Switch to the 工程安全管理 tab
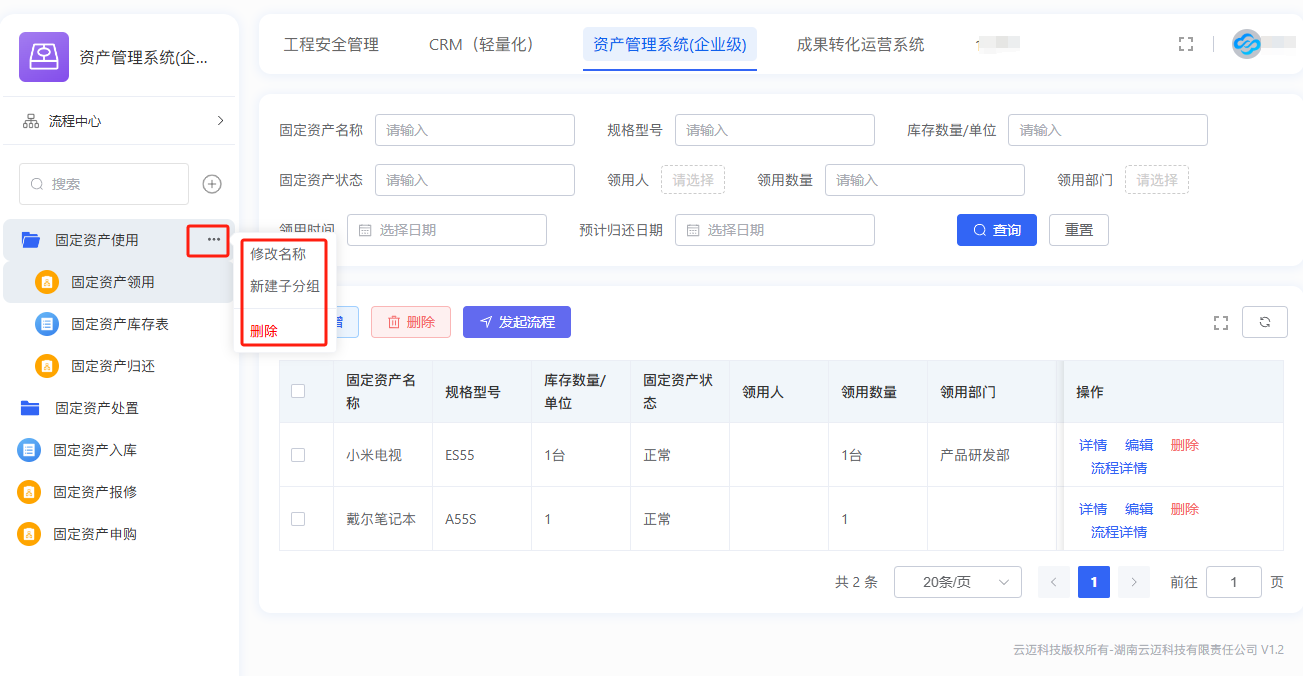The height and width of the screenshot is (676, 1303). (331, 45)
